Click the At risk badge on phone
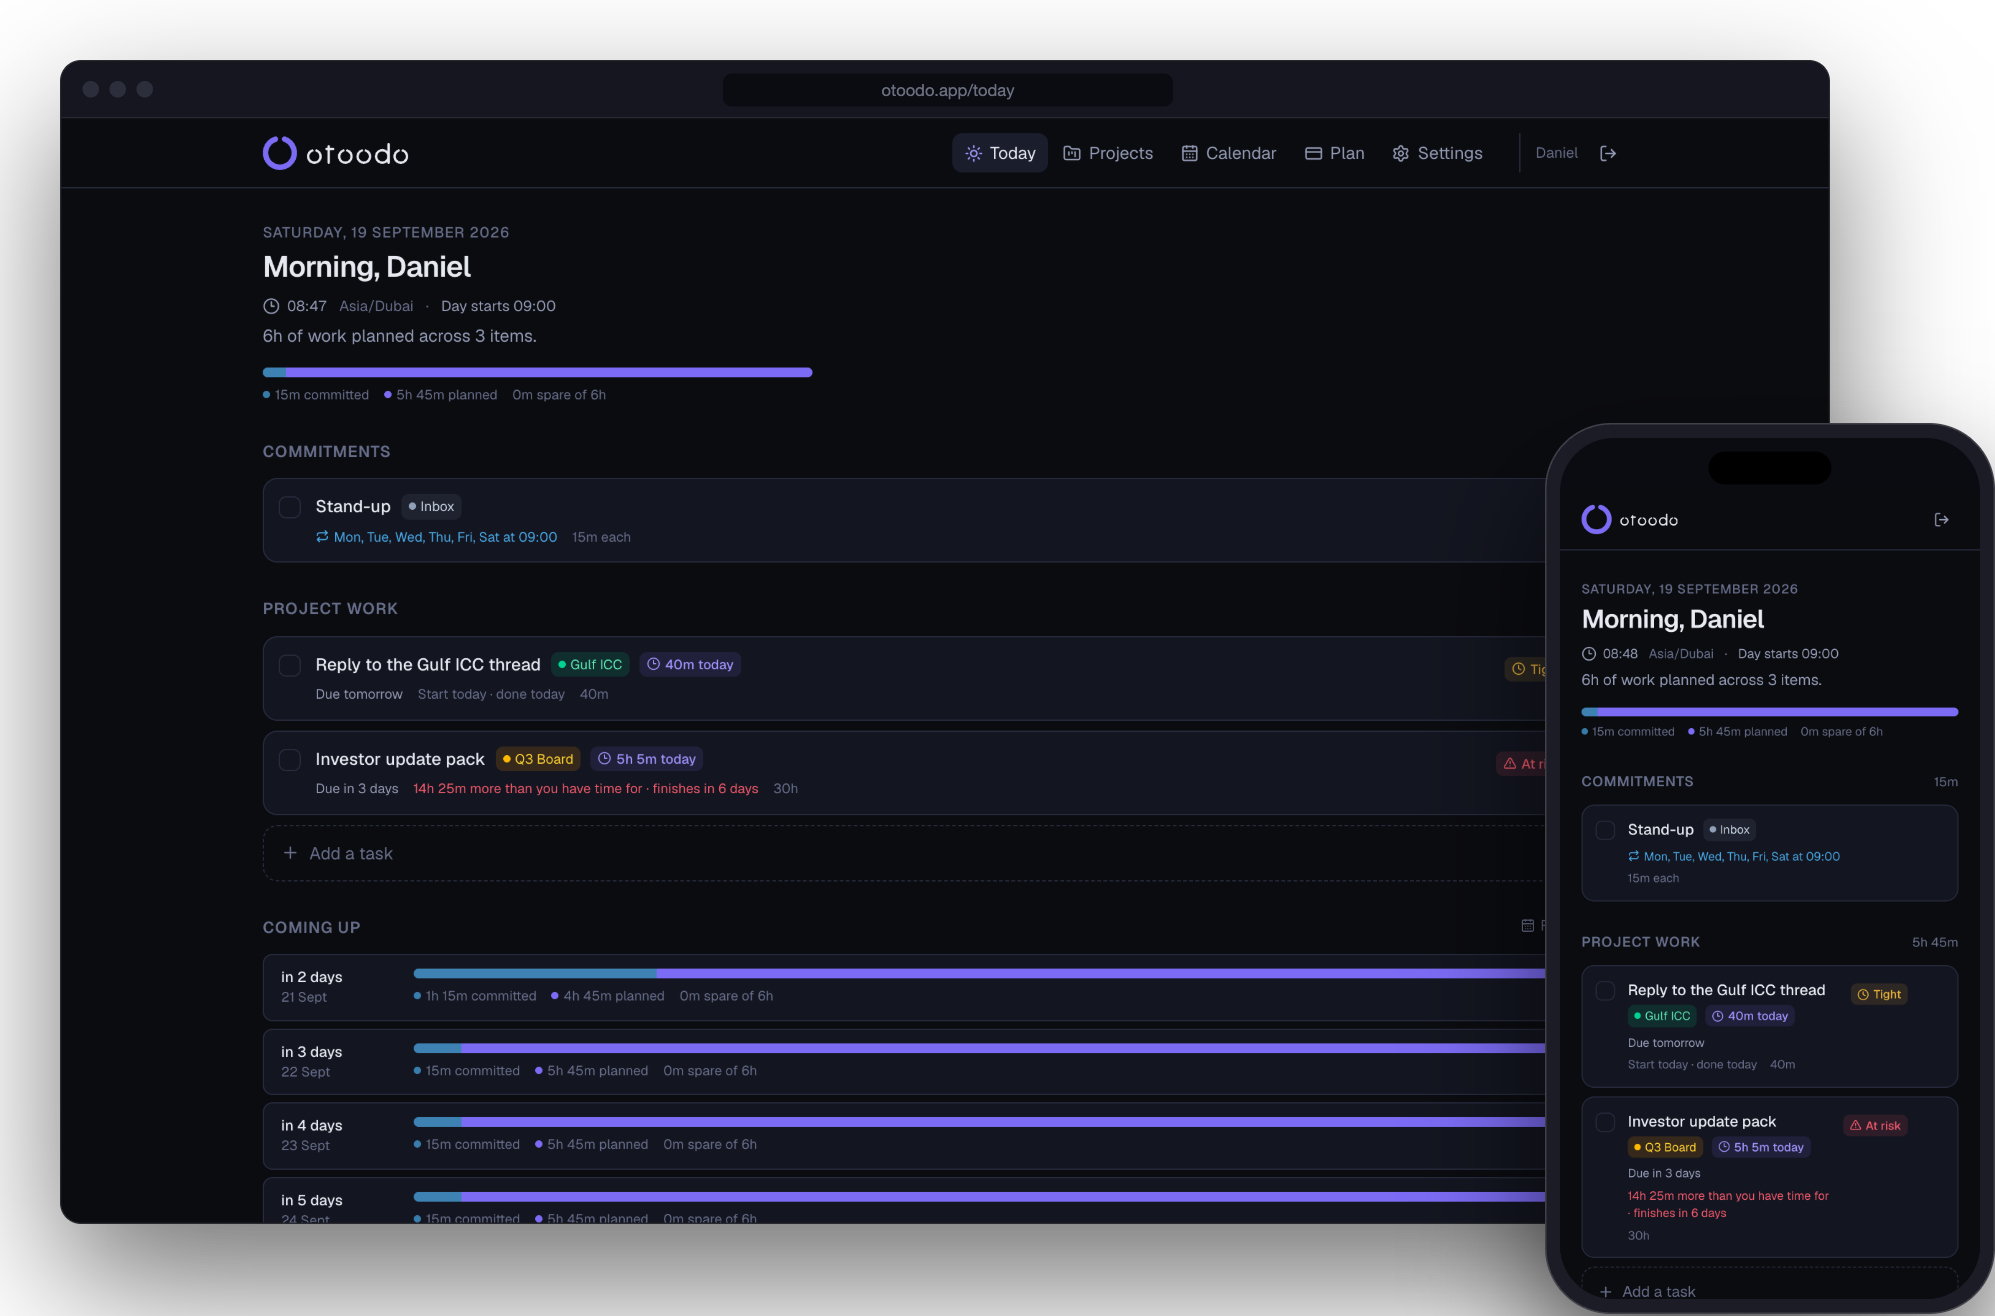Viewport: 1995px width, 1316px height. pyautogui.click(x=1875, y=1126)
